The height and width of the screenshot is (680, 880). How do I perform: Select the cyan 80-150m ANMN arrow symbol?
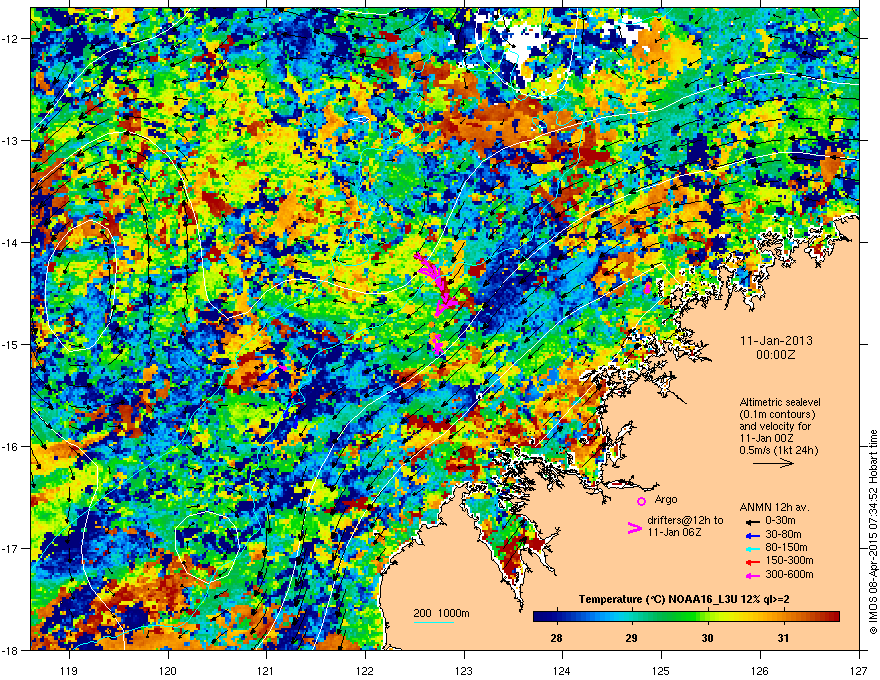click(751, 548)
